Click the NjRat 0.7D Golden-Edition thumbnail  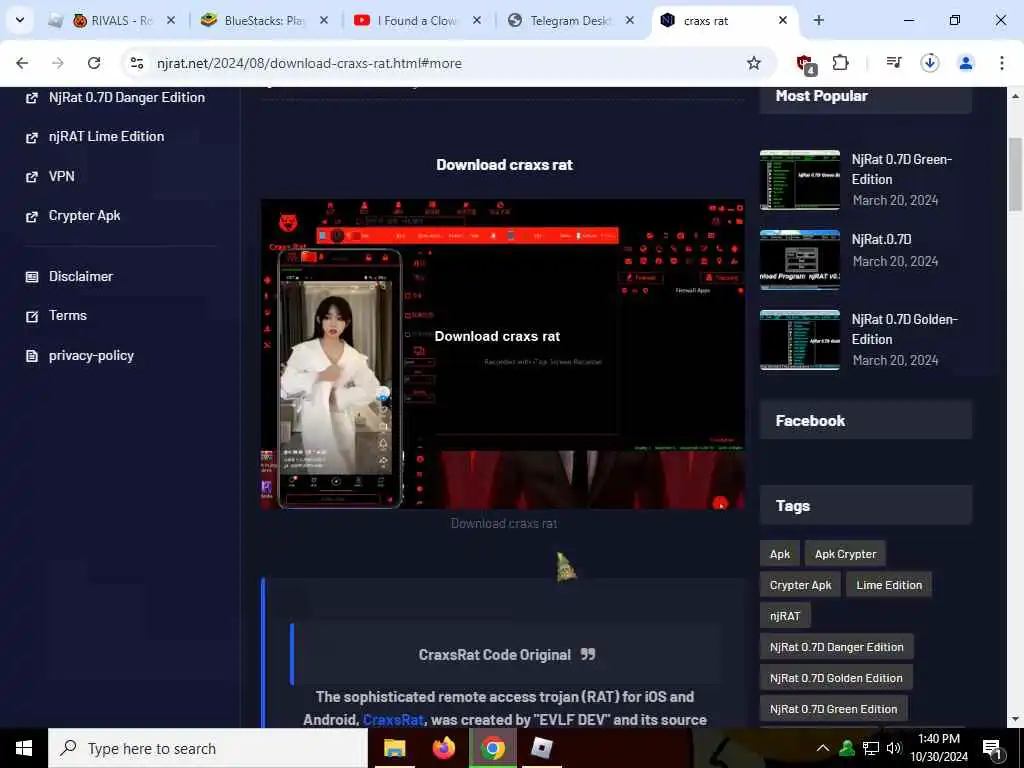click(x=799, y=340)
